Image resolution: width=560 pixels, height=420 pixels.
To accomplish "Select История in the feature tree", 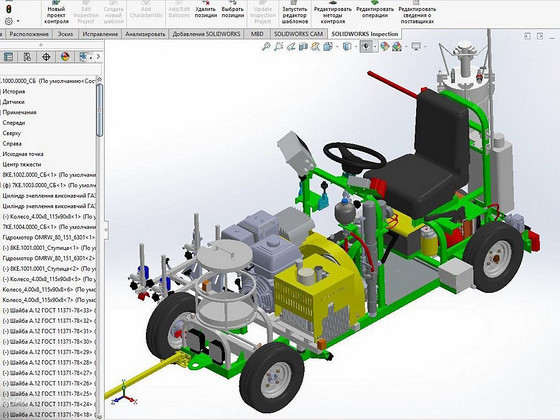I will tap(14, 91).
